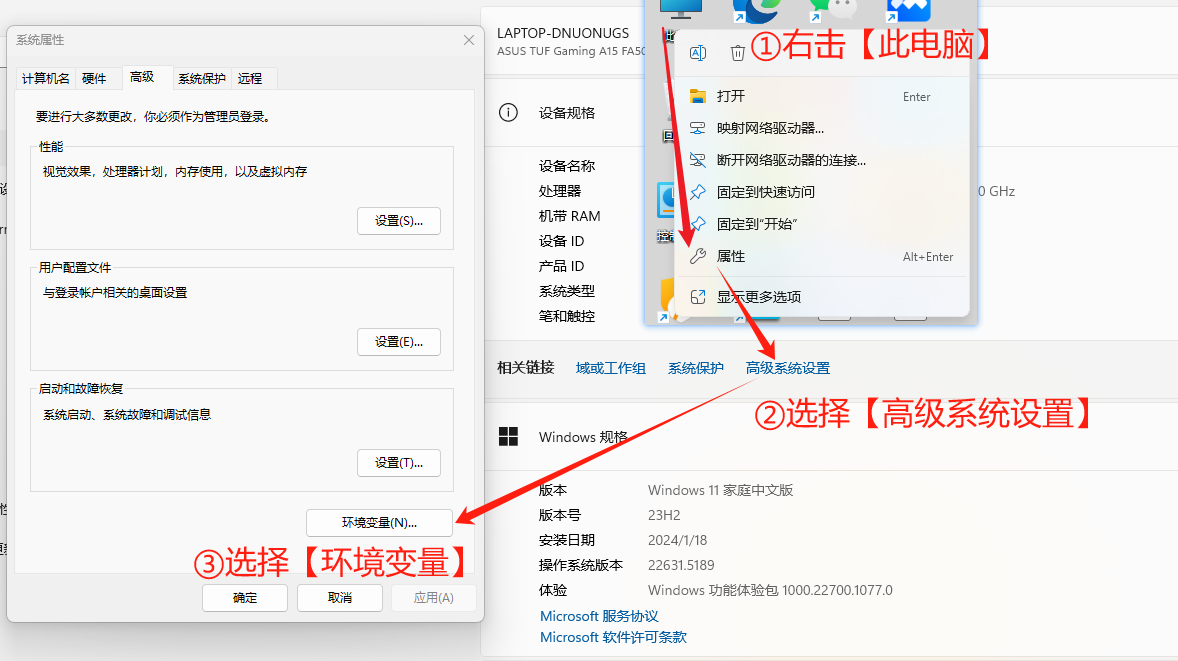Click 设置(E)... under 用户配置文件
Viewport: 1178px width, 661px height.
tap(399, 342)
